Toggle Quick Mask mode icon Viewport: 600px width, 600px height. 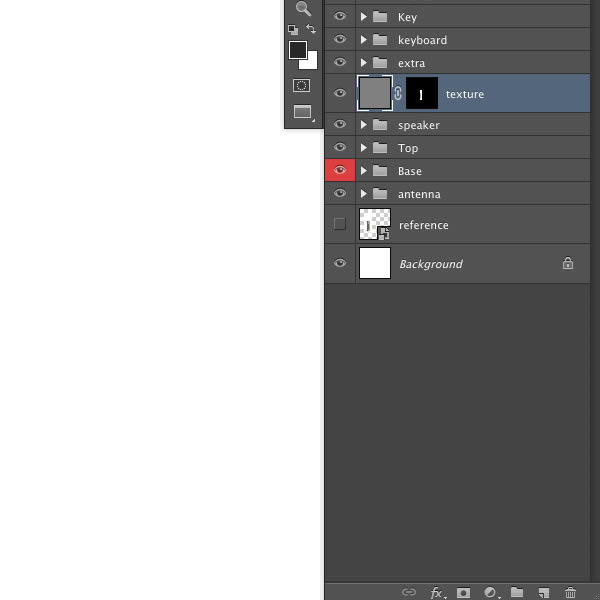(302, 85)
